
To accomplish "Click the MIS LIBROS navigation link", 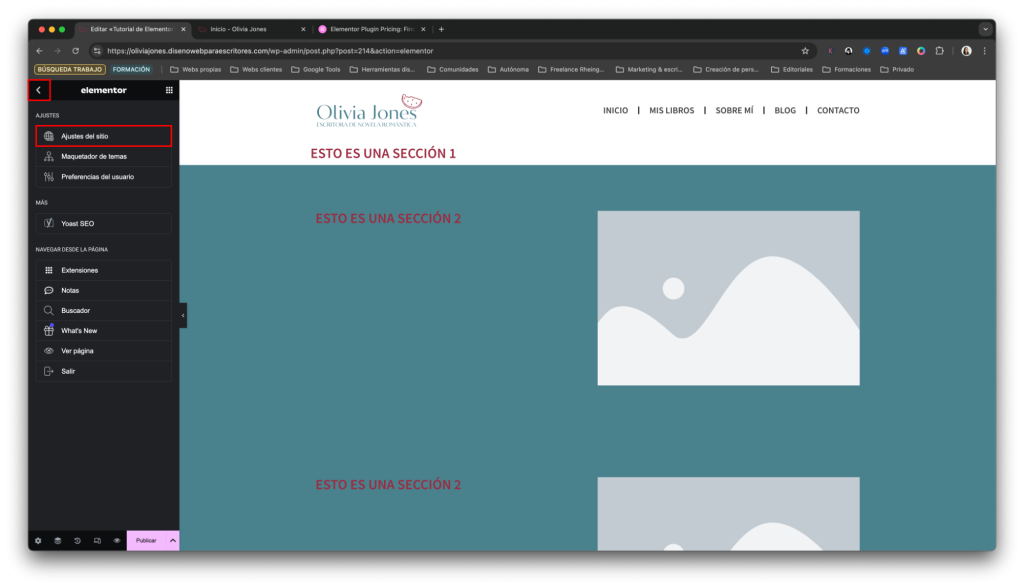I will [671, 110].
